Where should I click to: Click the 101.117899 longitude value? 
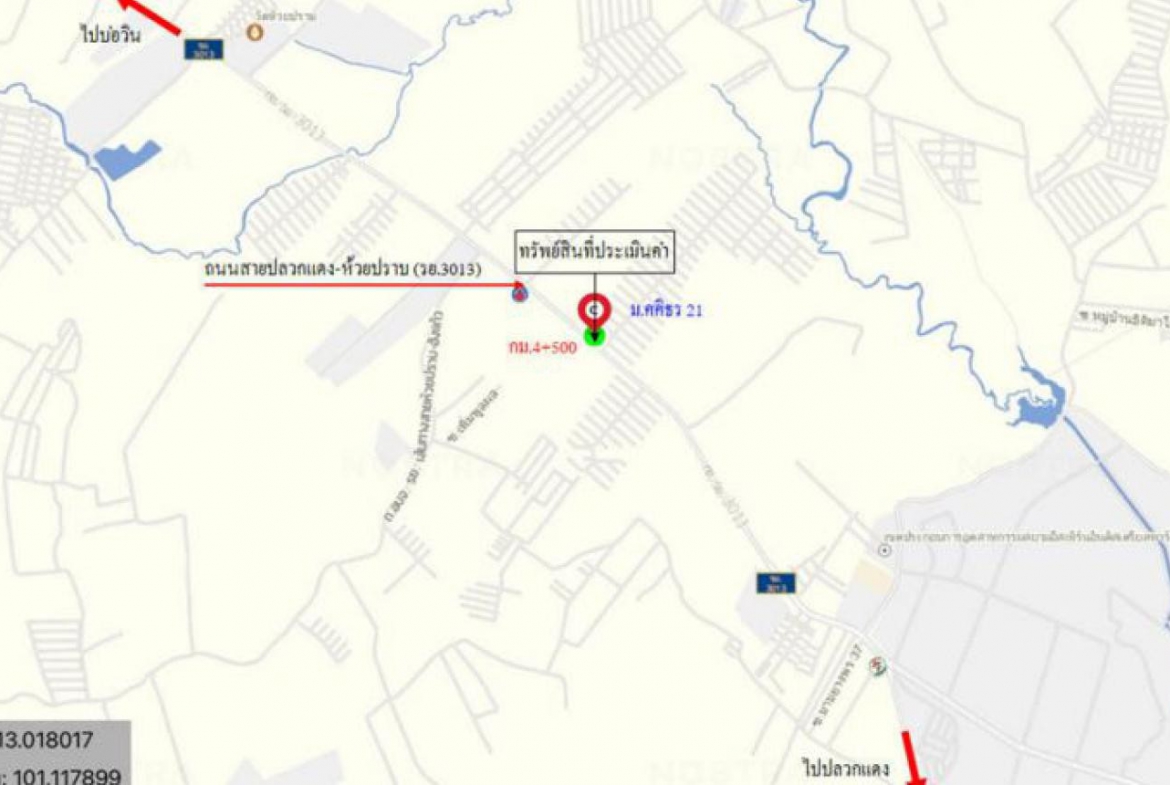pos(67,776)
